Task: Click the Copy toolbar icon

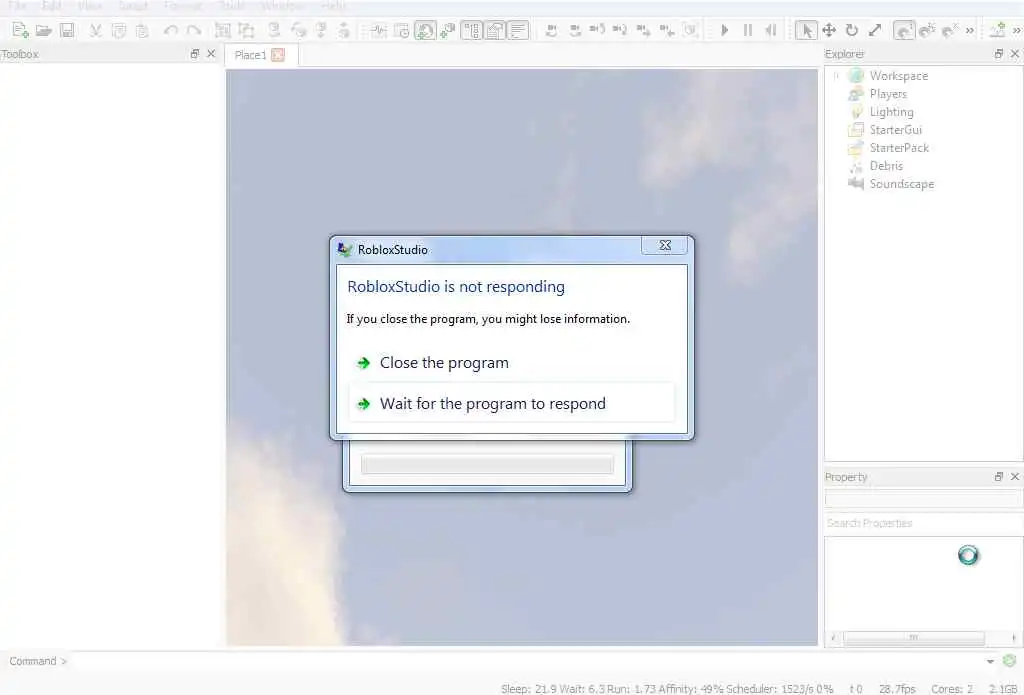Action: point(119,30)
